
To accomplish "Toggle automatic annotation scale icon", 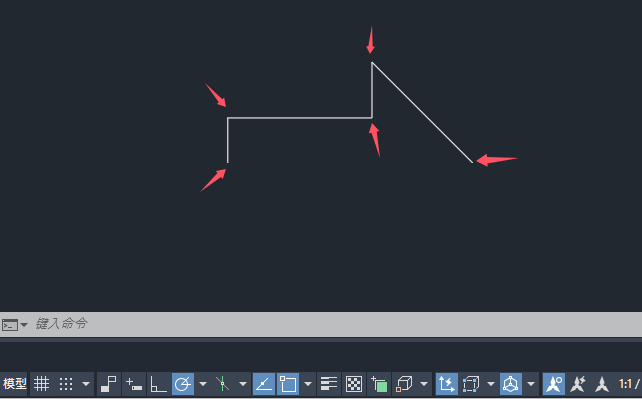I will pyautogui.click(x=578, y=384).
